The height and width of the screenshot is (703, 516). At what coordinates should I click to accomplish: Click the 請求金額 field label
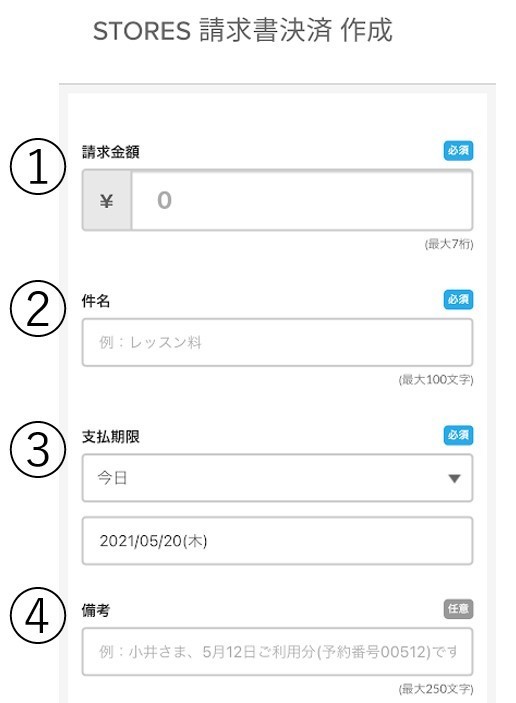tap(111, 152)
